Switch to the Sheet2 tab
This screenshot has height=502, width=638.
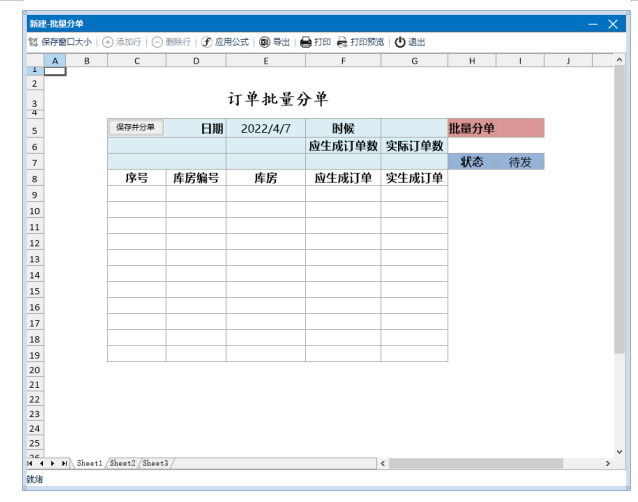122,464
